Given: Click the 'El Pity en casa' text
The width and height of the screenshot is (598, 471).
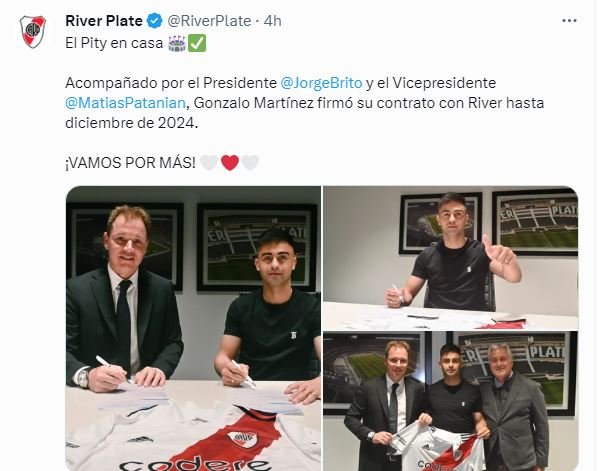Looking at the screenshot, I should coord(114,43).
